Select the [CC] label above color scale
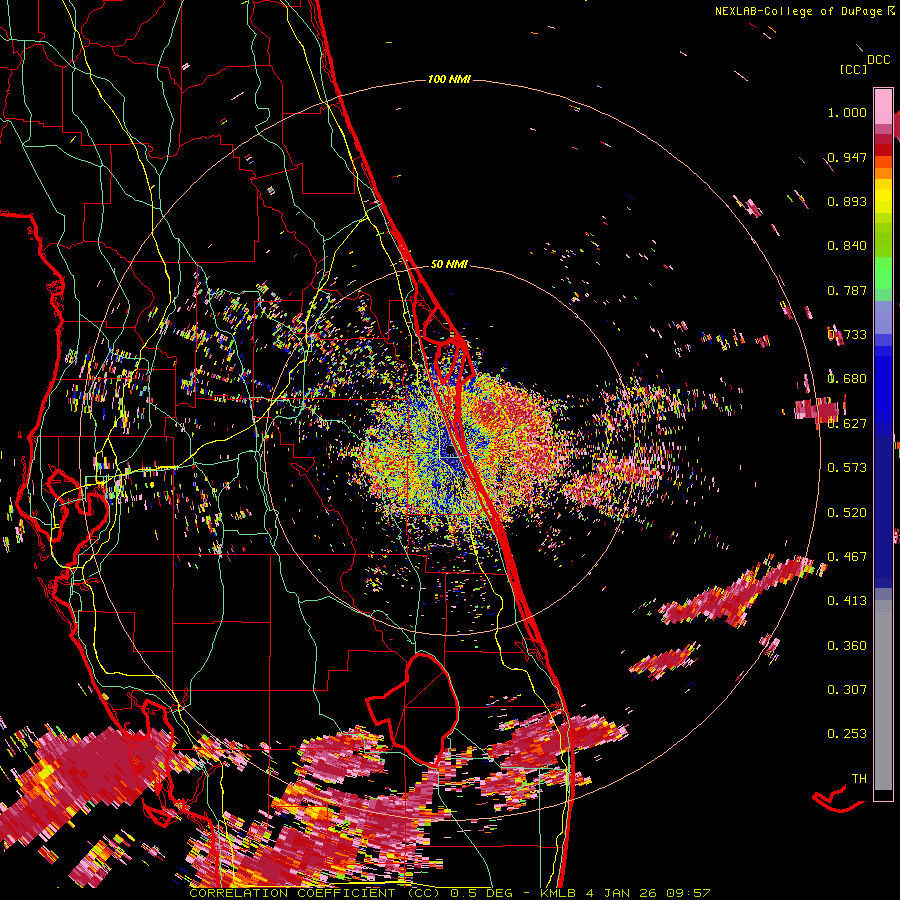 (x=853, y=69)
